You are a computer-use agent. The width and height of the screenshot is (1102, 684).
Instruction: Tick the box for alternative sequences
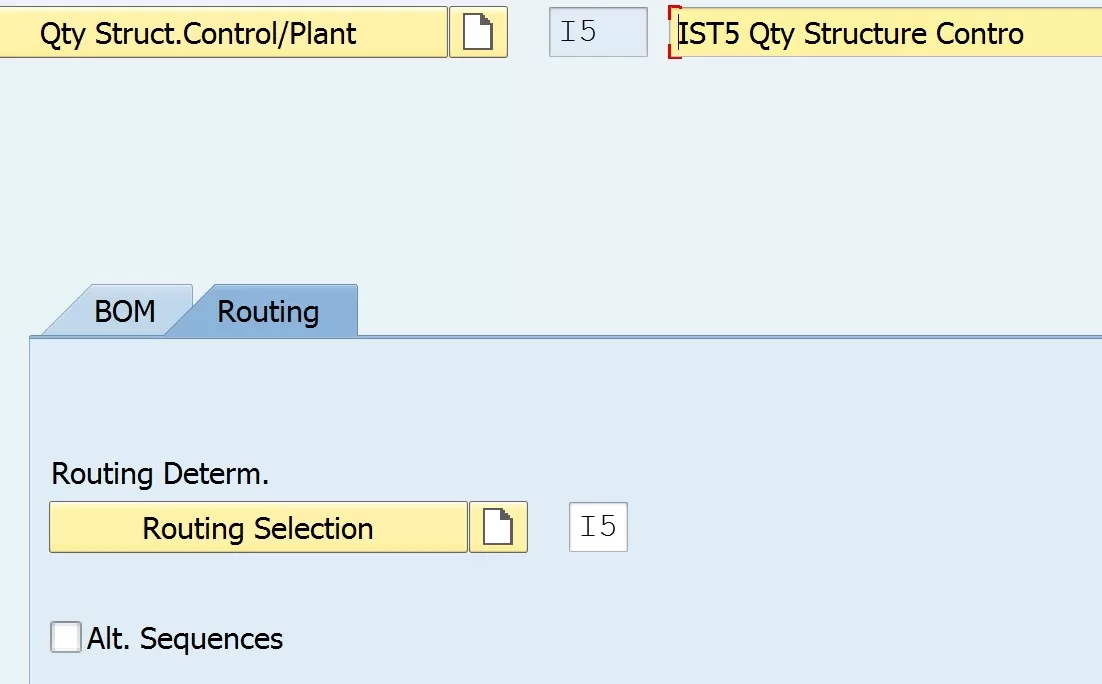(x=66, y=638)
